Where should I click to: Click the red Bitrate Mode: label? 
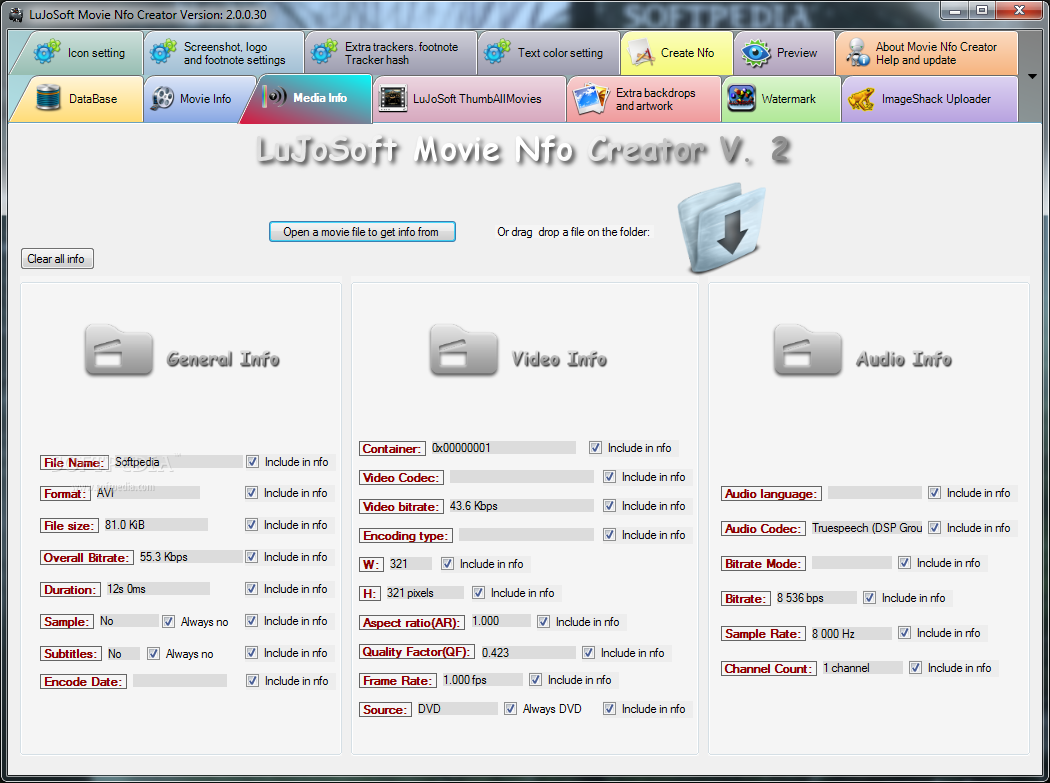pyautogui.click(x=762, y=563)
